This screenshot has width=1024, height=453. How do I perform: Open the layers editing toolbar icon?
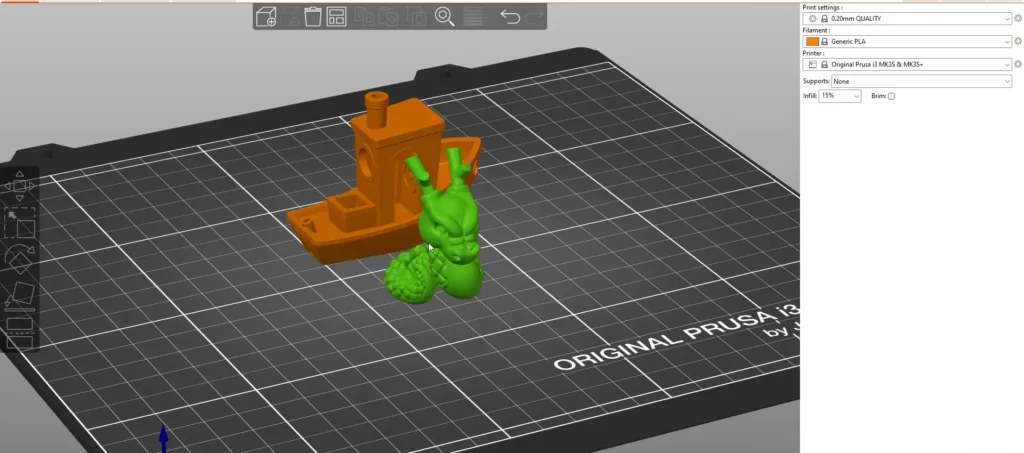[x=474, y=17]
